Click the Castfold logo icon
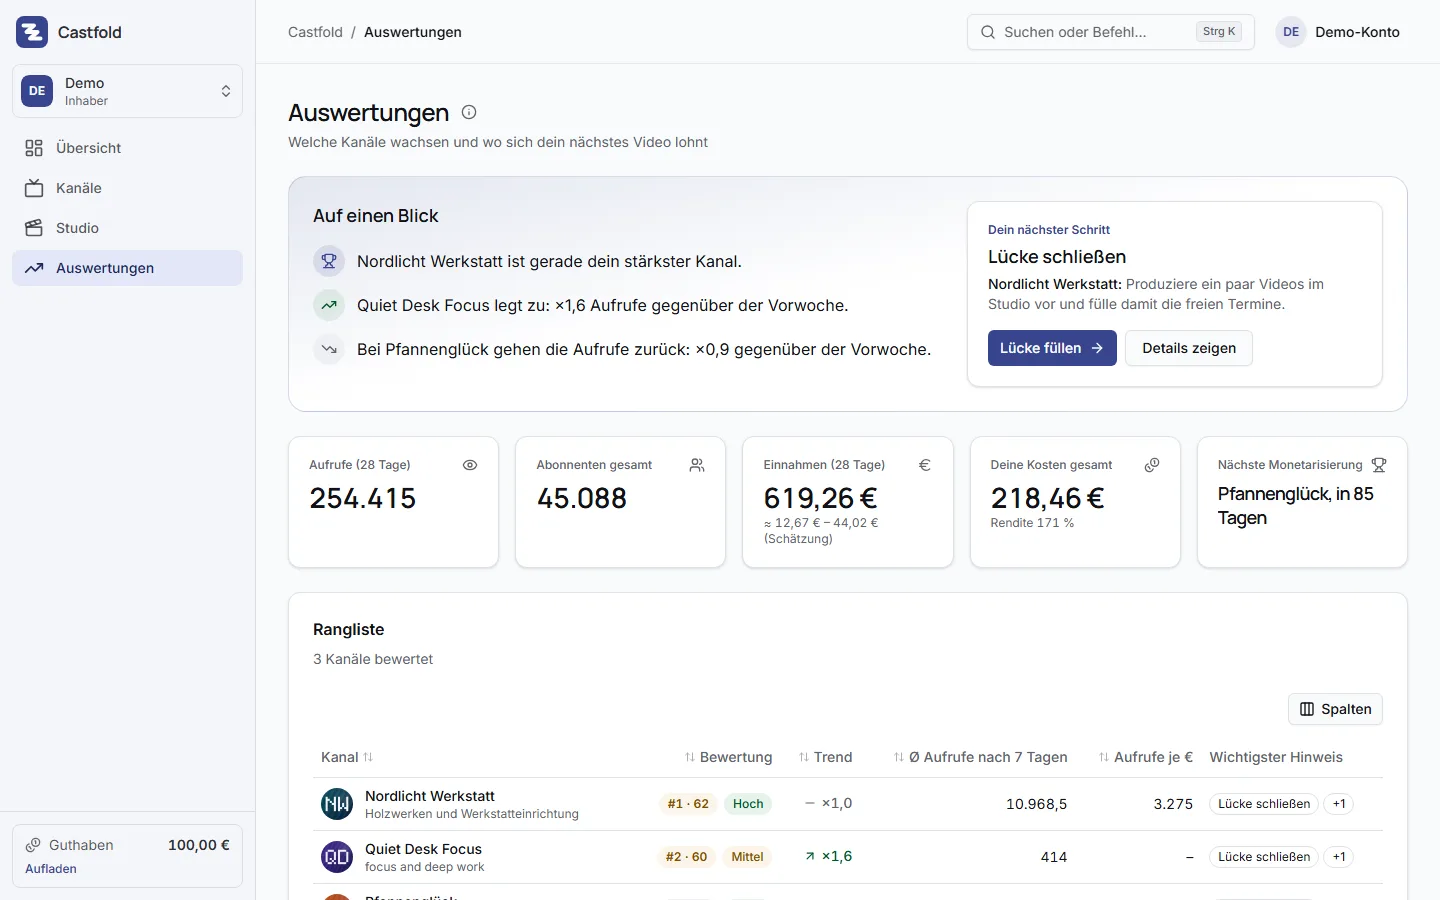The height and width of the screenshot is (900, 1440). [32, 32]
